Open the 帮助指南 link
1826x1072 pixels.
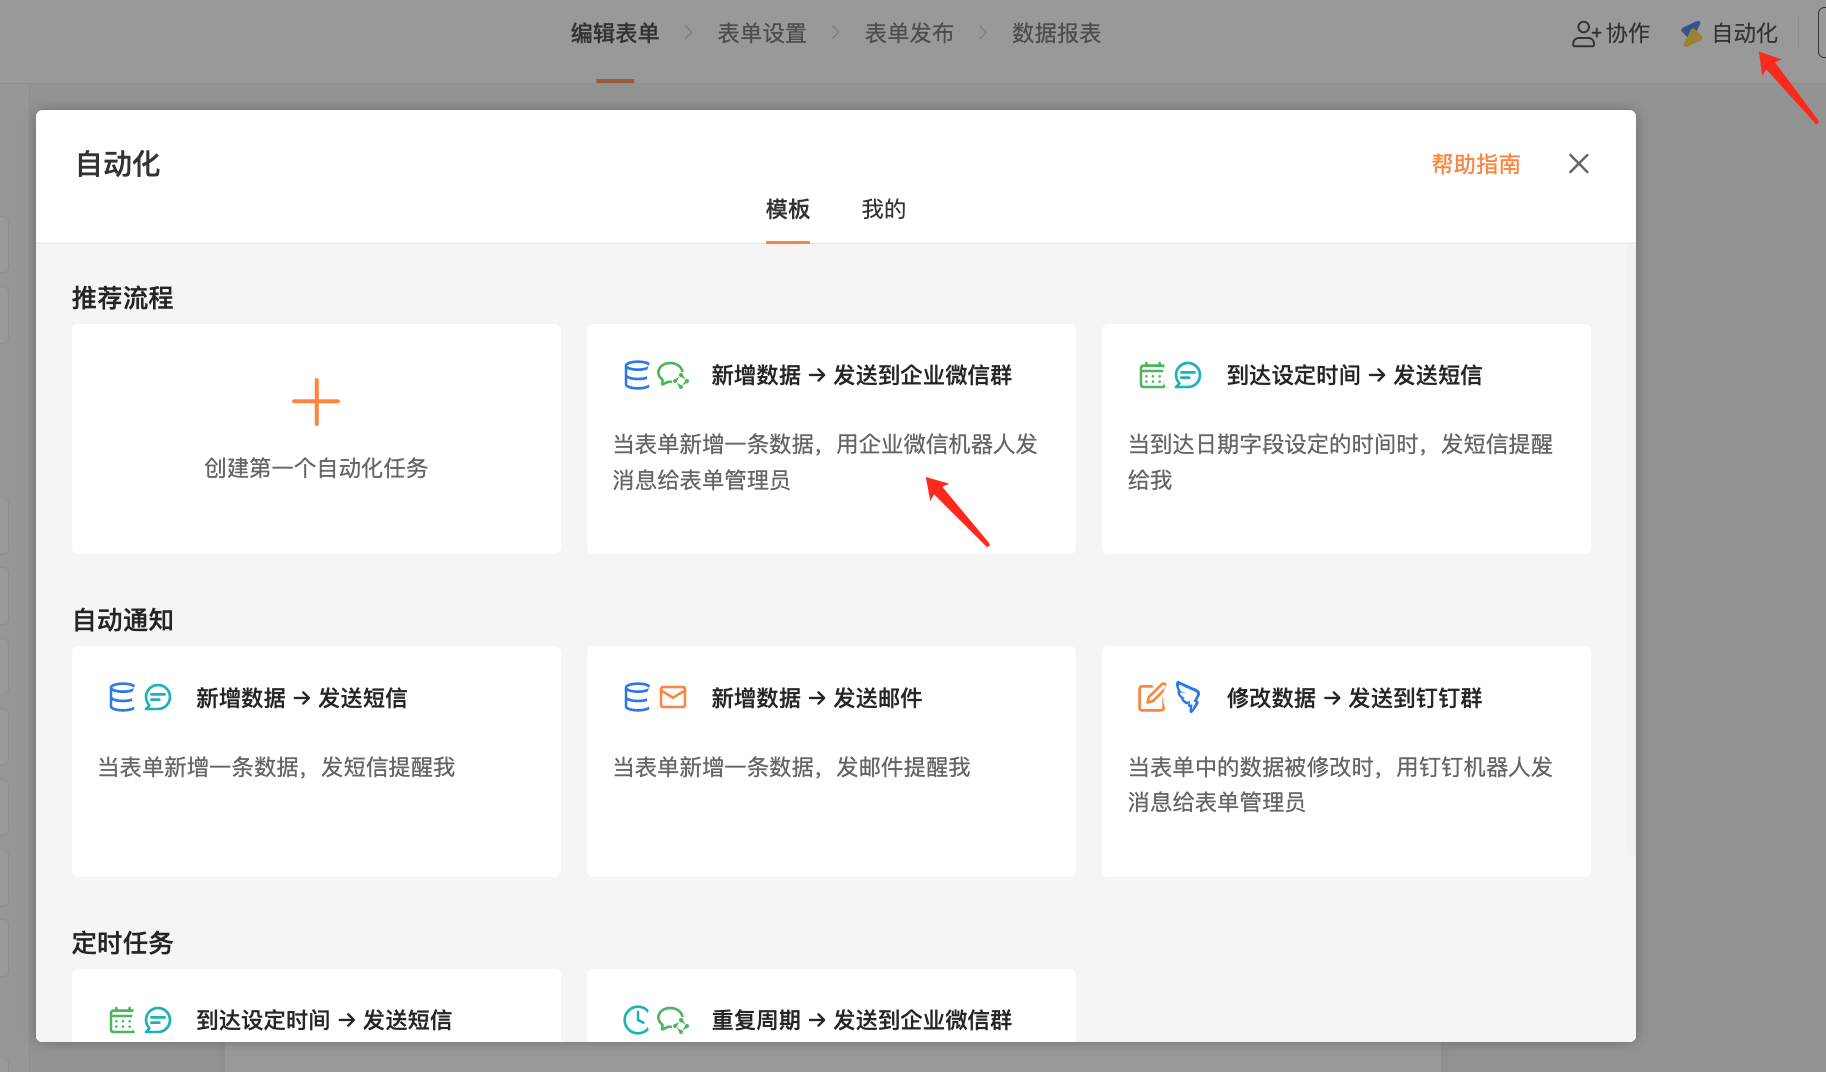point(1476,164)
